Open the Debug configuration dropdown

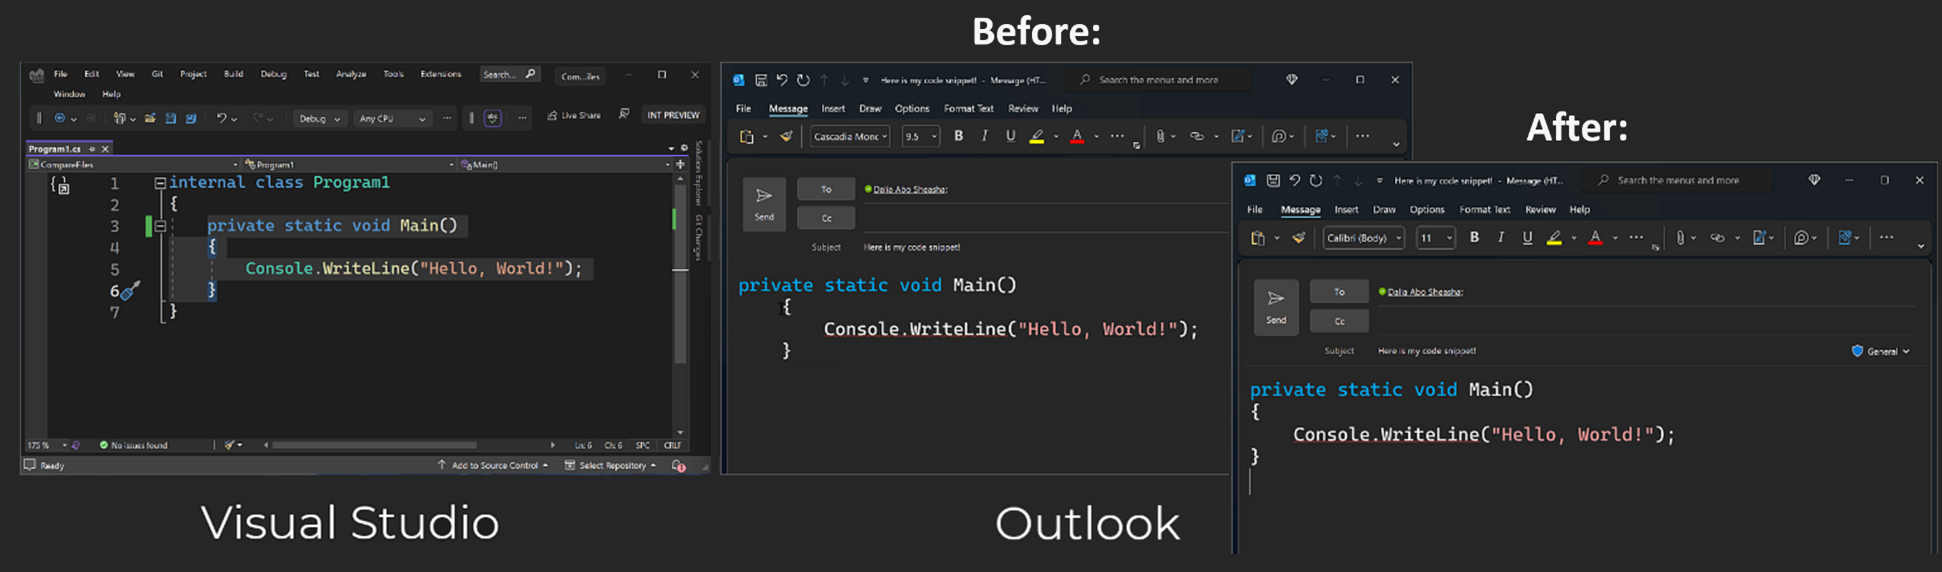pyautogui.click(x=320, y=118)
